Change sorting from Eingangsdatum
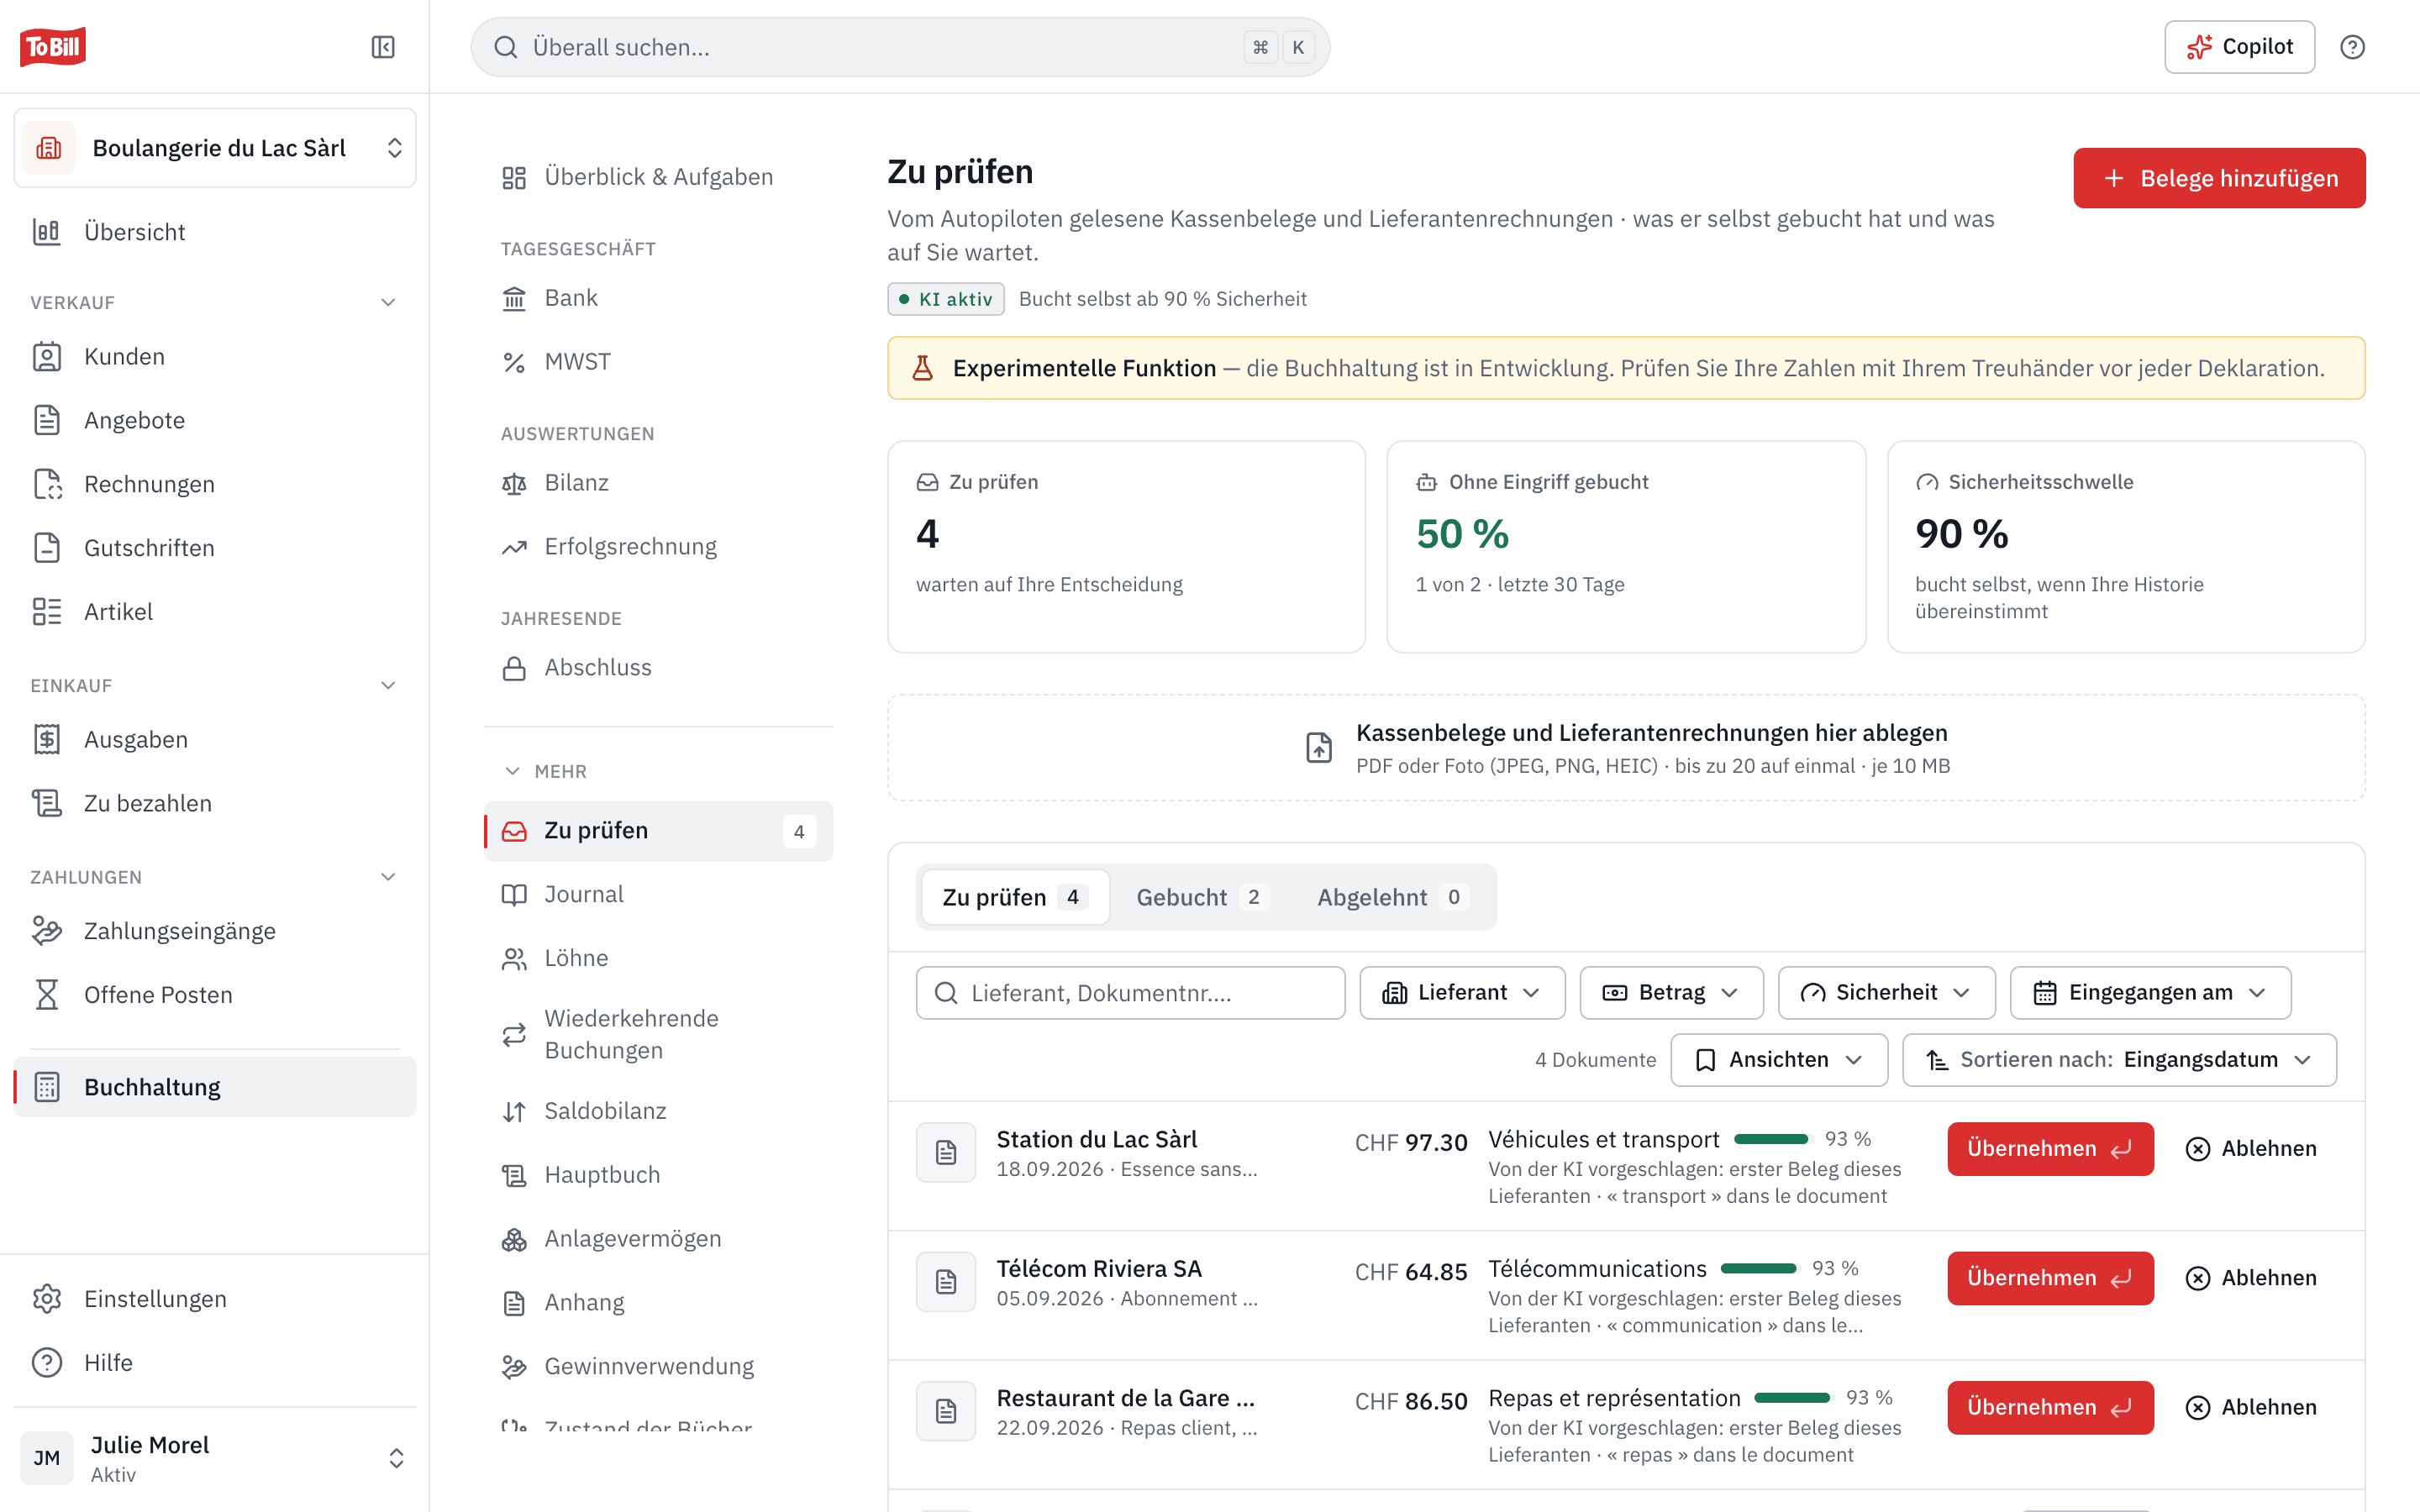Viewport: 2420px width, 1512px height. pyautogui.click(x=2119, y=1060)
